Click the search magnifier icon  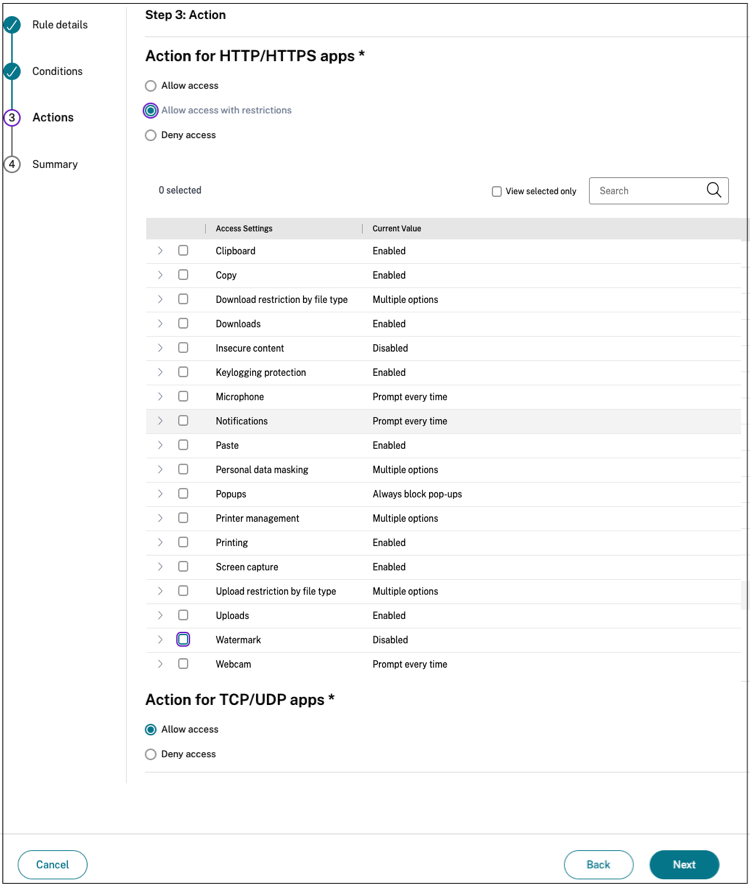[713, 190]
